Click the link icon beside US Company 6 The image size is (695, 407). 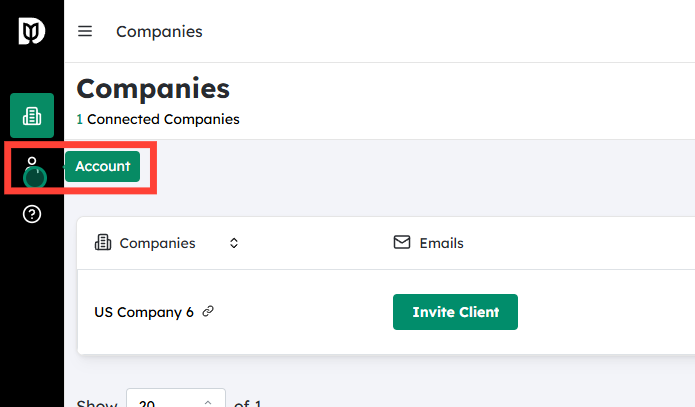click(x=208, y=311)
